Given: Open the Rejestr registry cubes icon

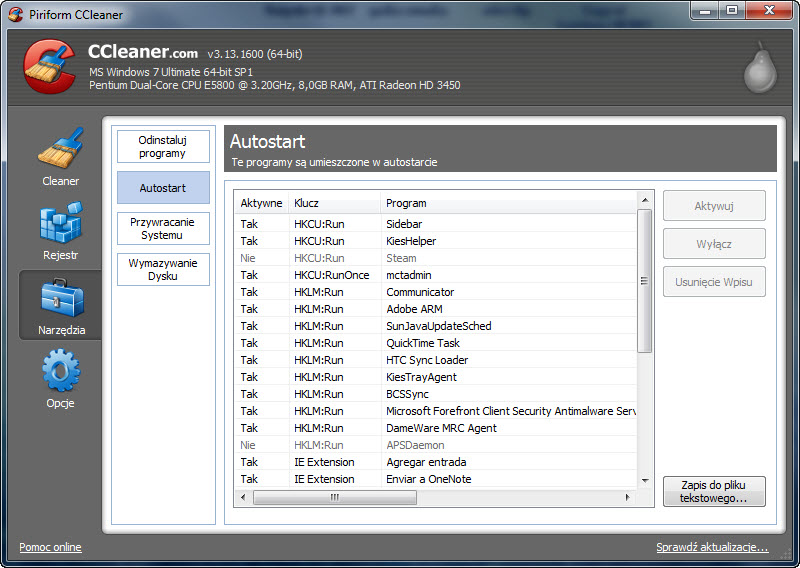Looking at the screenshot, I should tap(60, 224).
